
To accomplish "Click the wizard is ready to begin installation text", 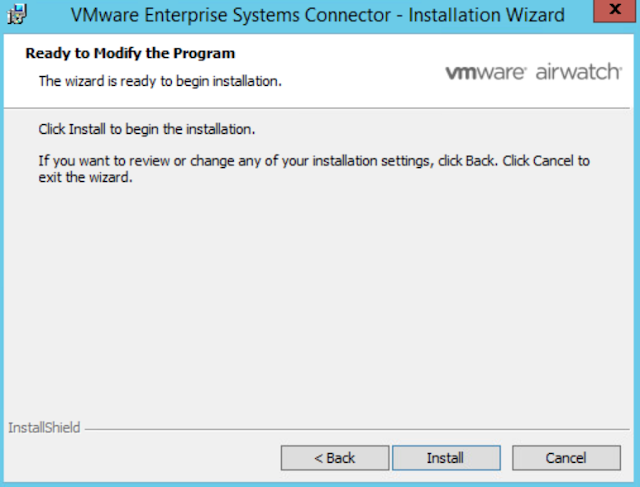I will (x=160, y=81).
